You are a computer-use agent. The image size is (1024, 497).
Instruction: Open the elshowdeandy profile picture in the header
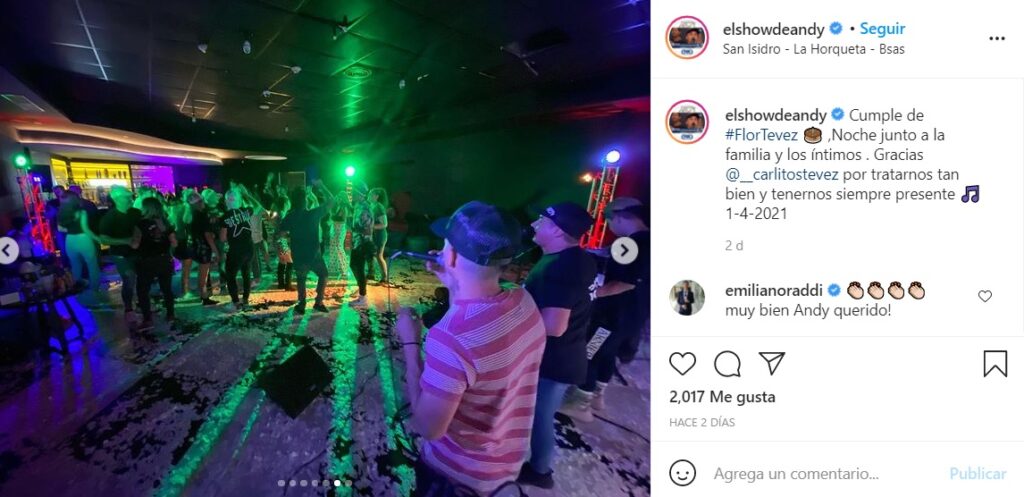click(x=687, y=38)
